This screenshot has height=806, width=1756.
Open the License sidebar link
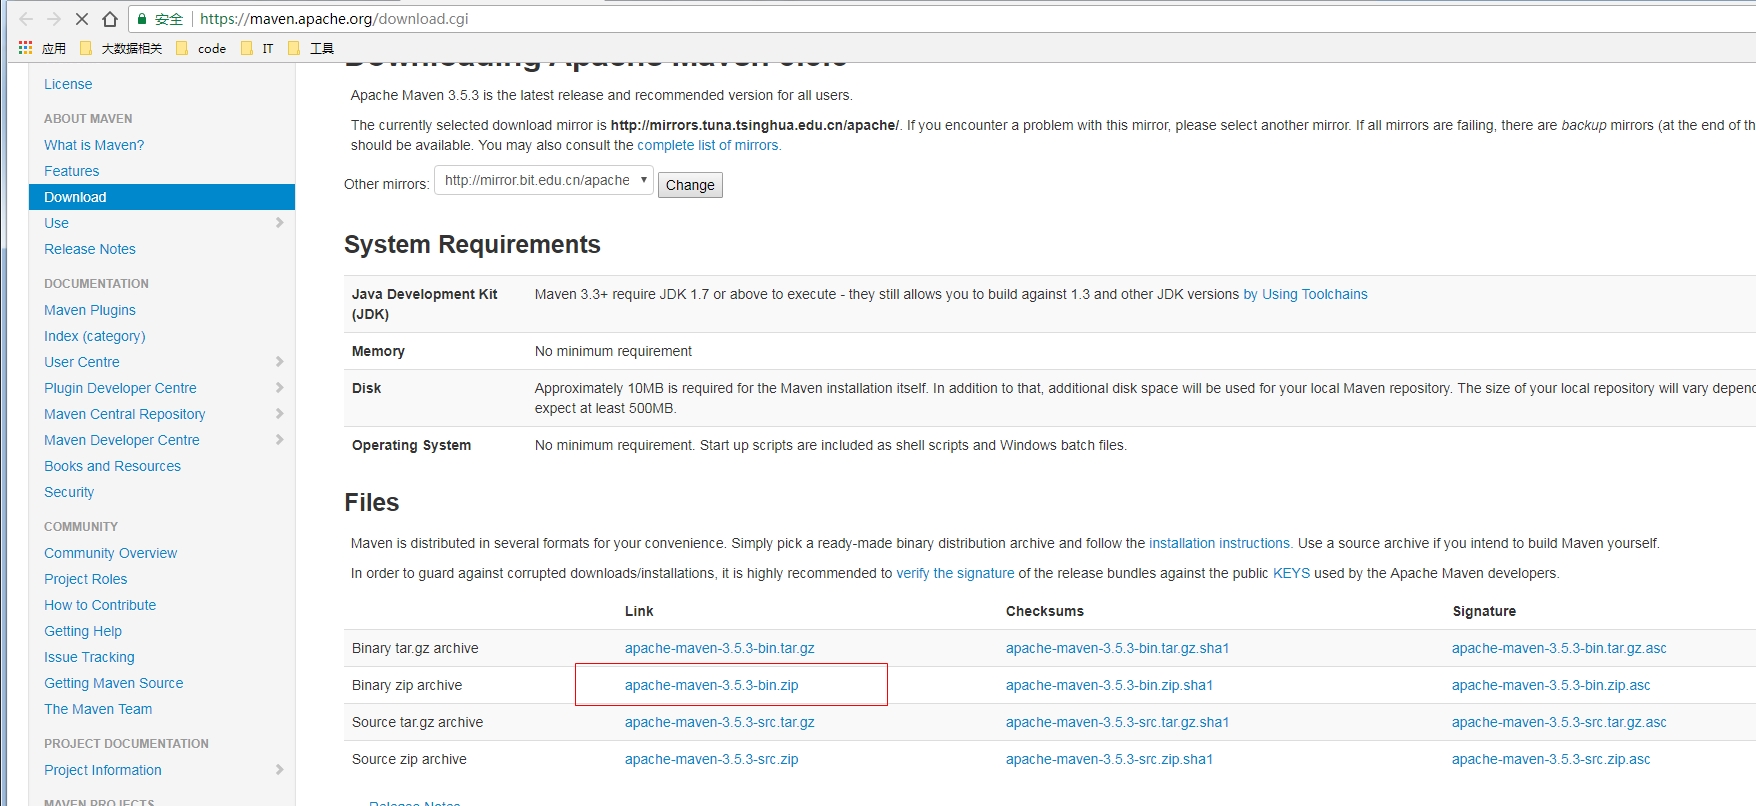68,84
